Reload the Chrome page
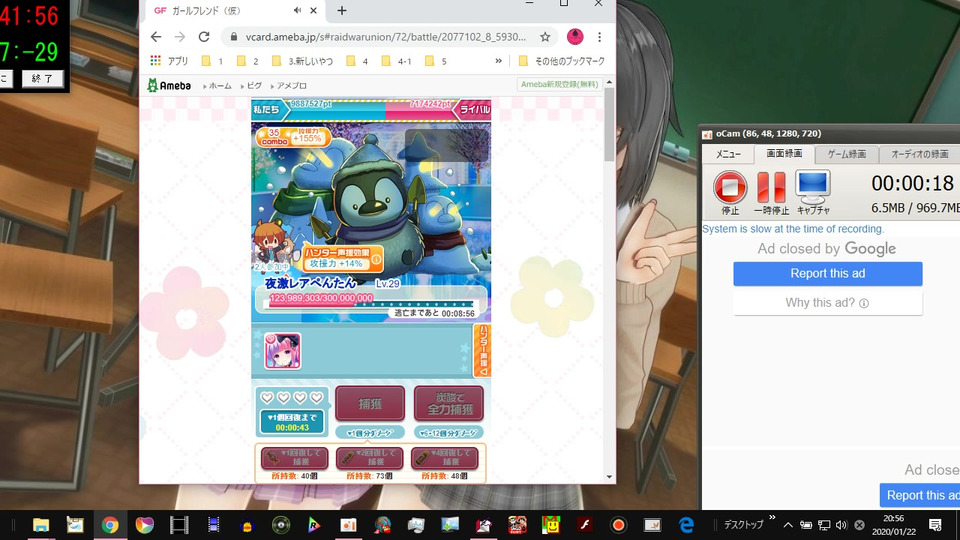The height and width of the screenshot is (540, 960). (x=204, y=37)
